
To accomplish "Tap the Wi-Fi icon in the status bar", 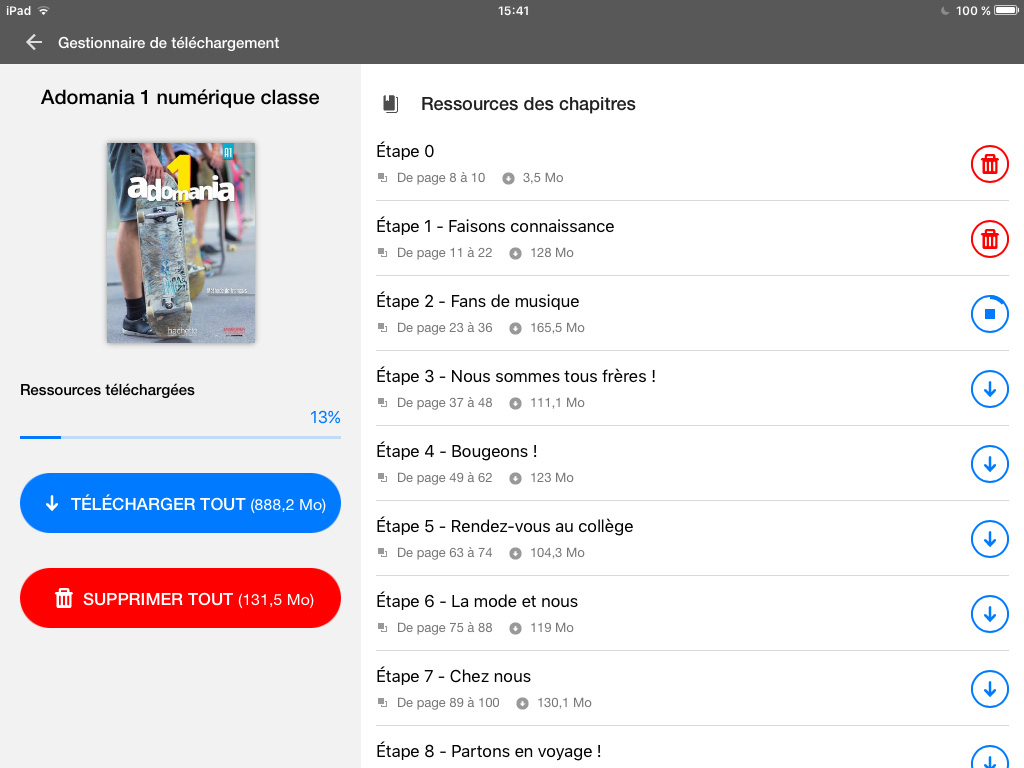I will point(44,10).
